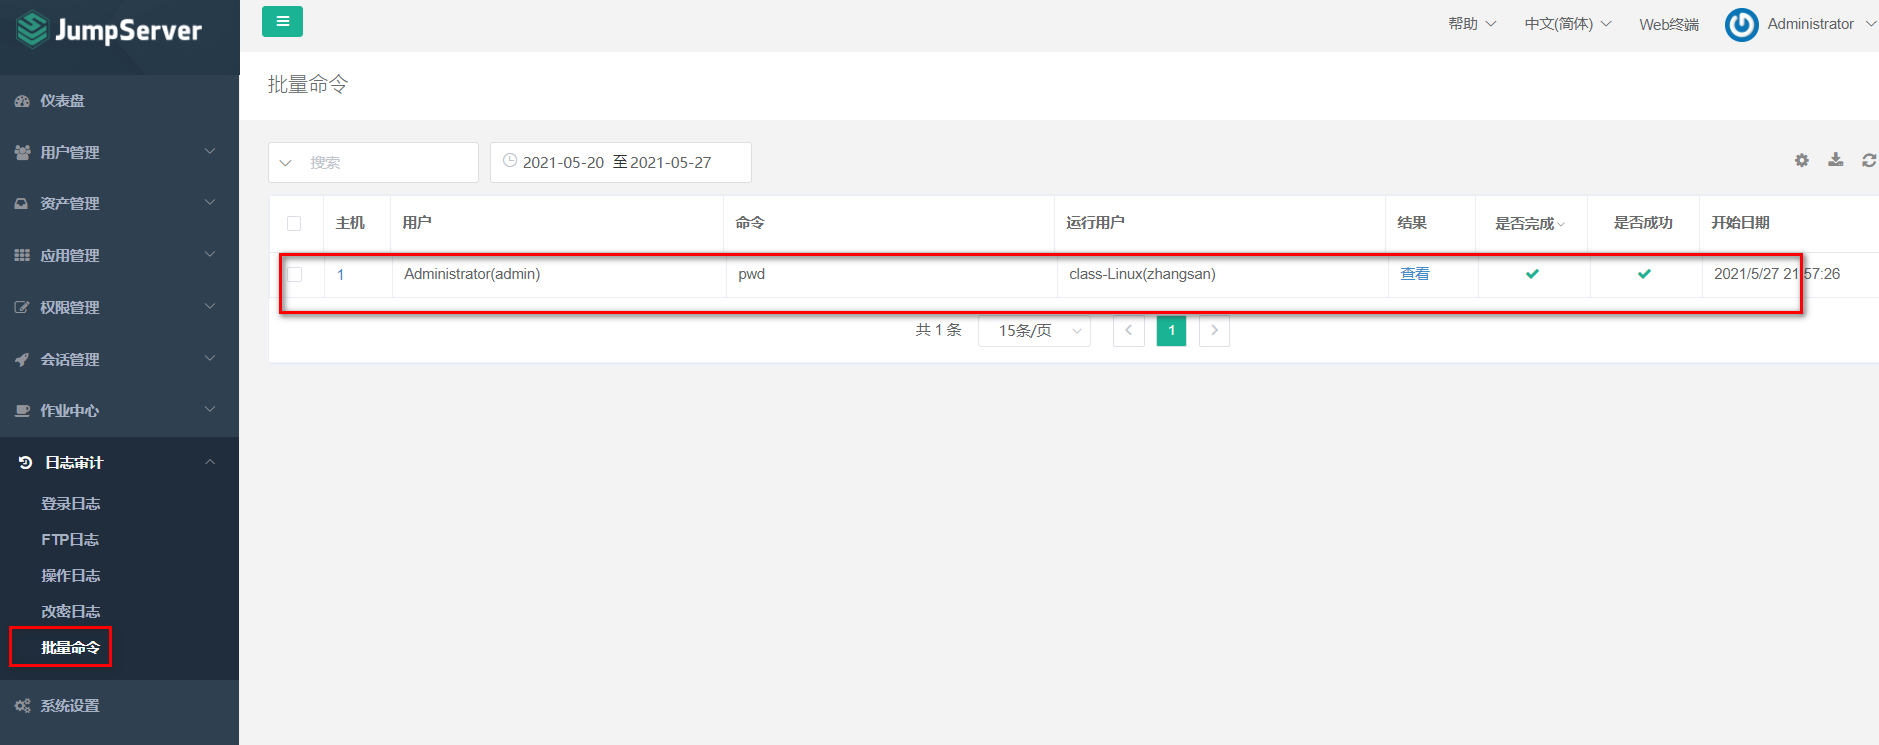Viewport: 1879px width, 745px height.
Task: Open 会话管理 menu
Action: pyautogui.click(x=119, y=359)
